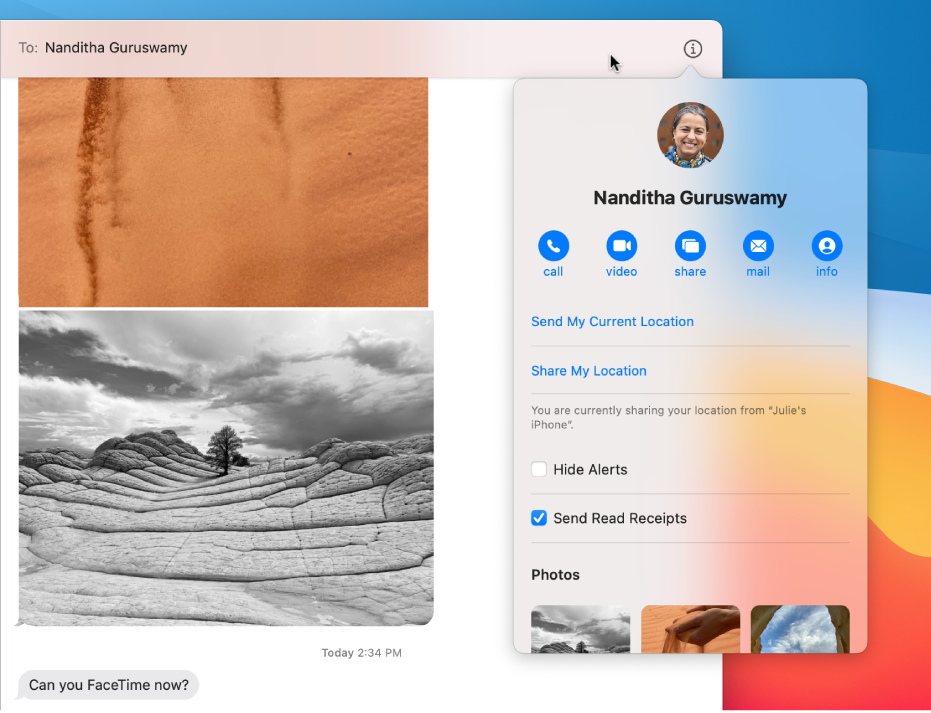Close the details popover via info button
This screenshot has width=931, height=713.
[x=693, y=49]
